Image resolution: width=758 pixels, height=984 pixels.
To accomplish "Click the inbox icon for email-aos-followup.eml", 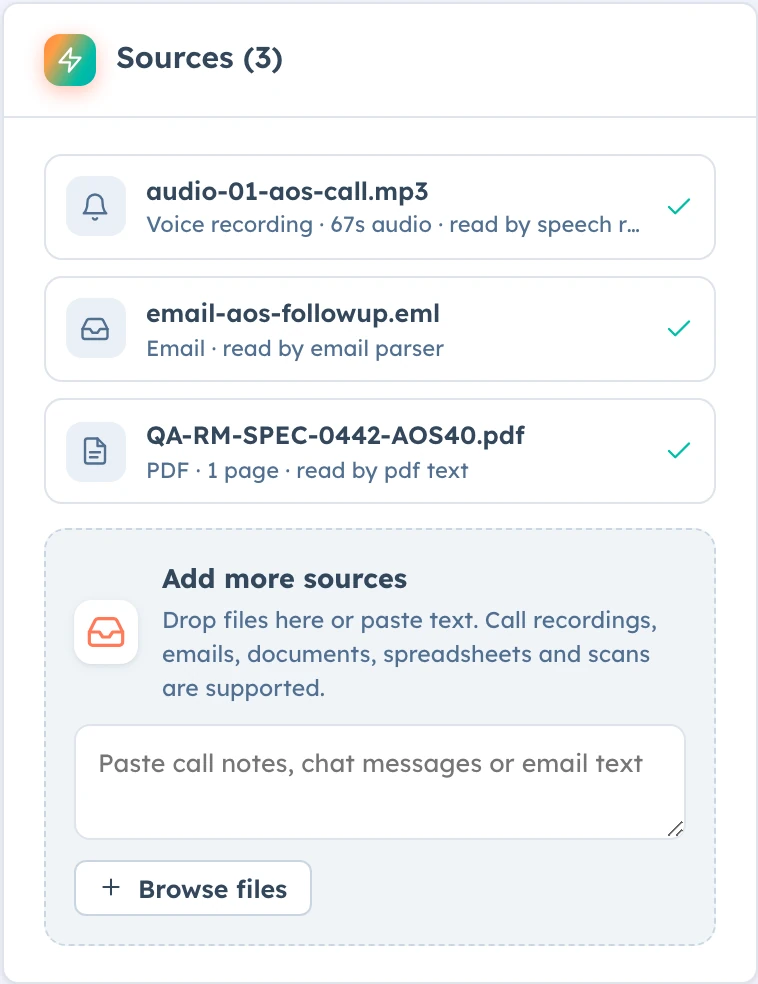I will (95, 328).
